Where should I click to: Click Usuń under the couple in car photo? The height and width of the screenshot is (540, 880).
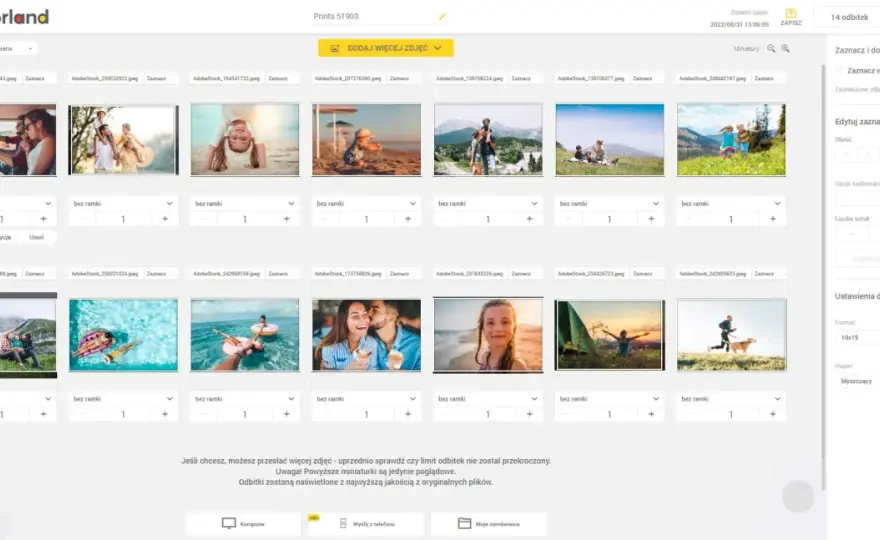[x=36, y=237]
